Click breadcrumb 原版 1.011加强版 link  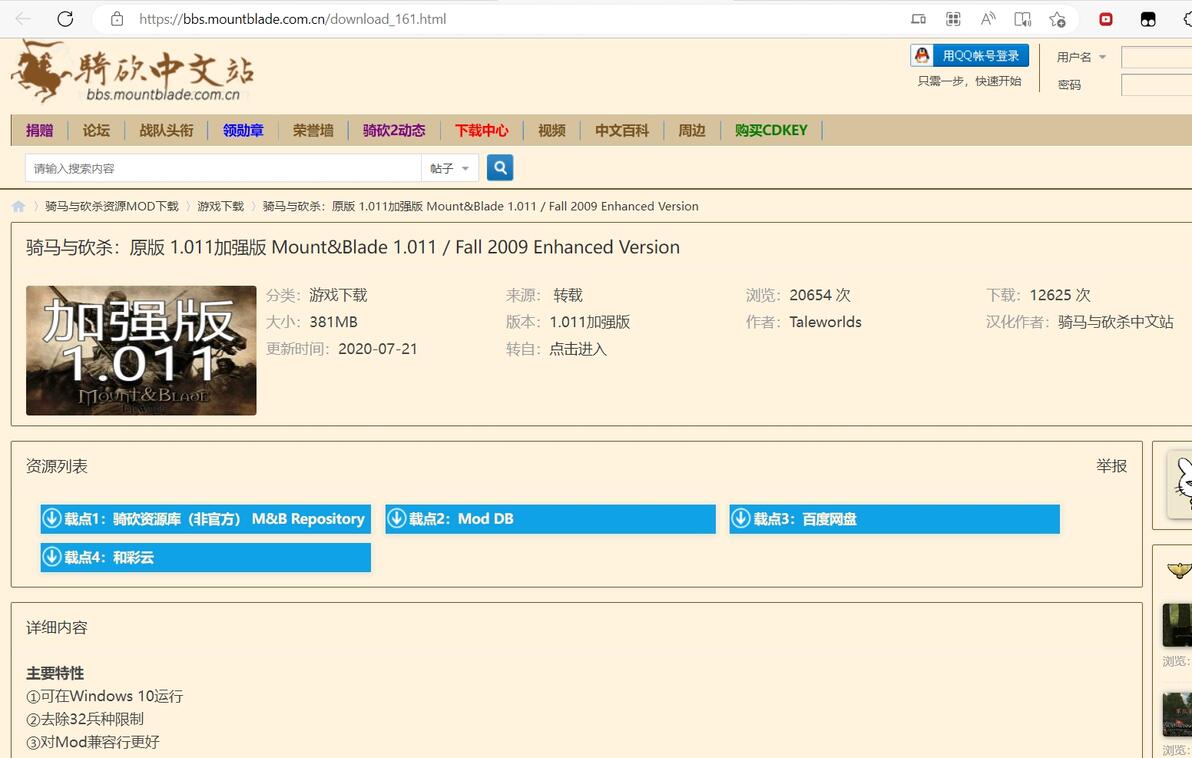click(480, 206)
